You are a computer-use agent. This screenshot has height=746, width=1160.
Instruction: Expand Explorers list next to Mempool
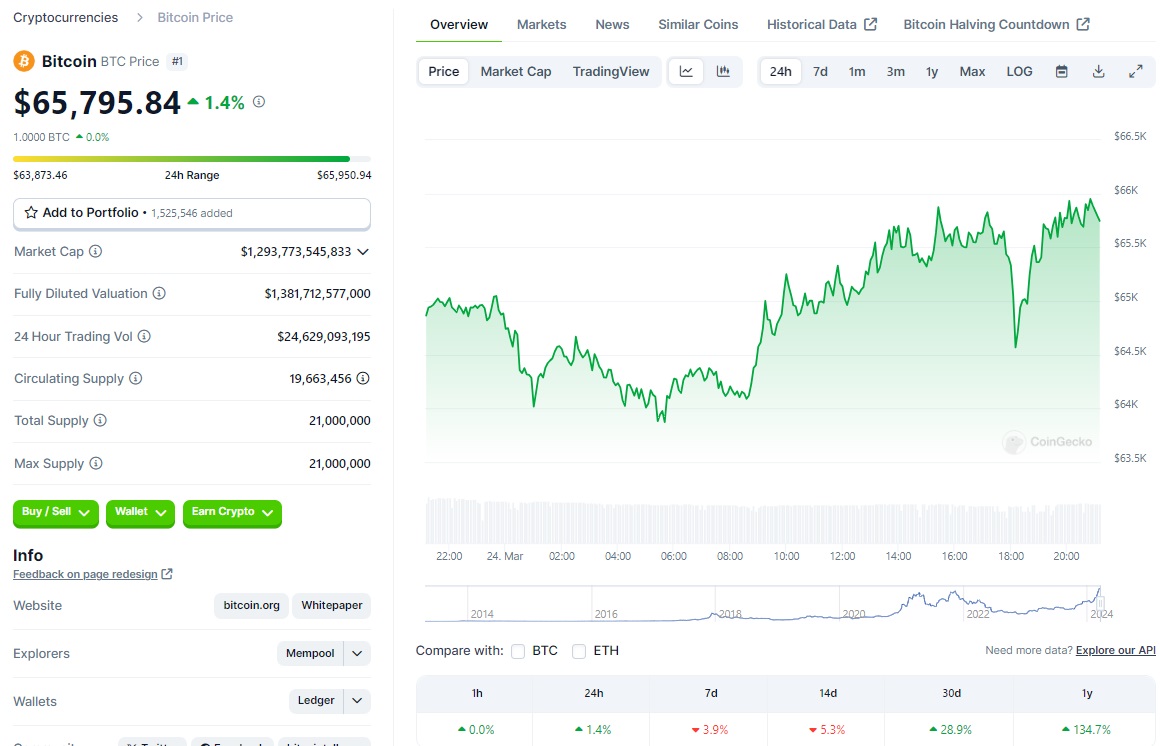click(357, 653)
